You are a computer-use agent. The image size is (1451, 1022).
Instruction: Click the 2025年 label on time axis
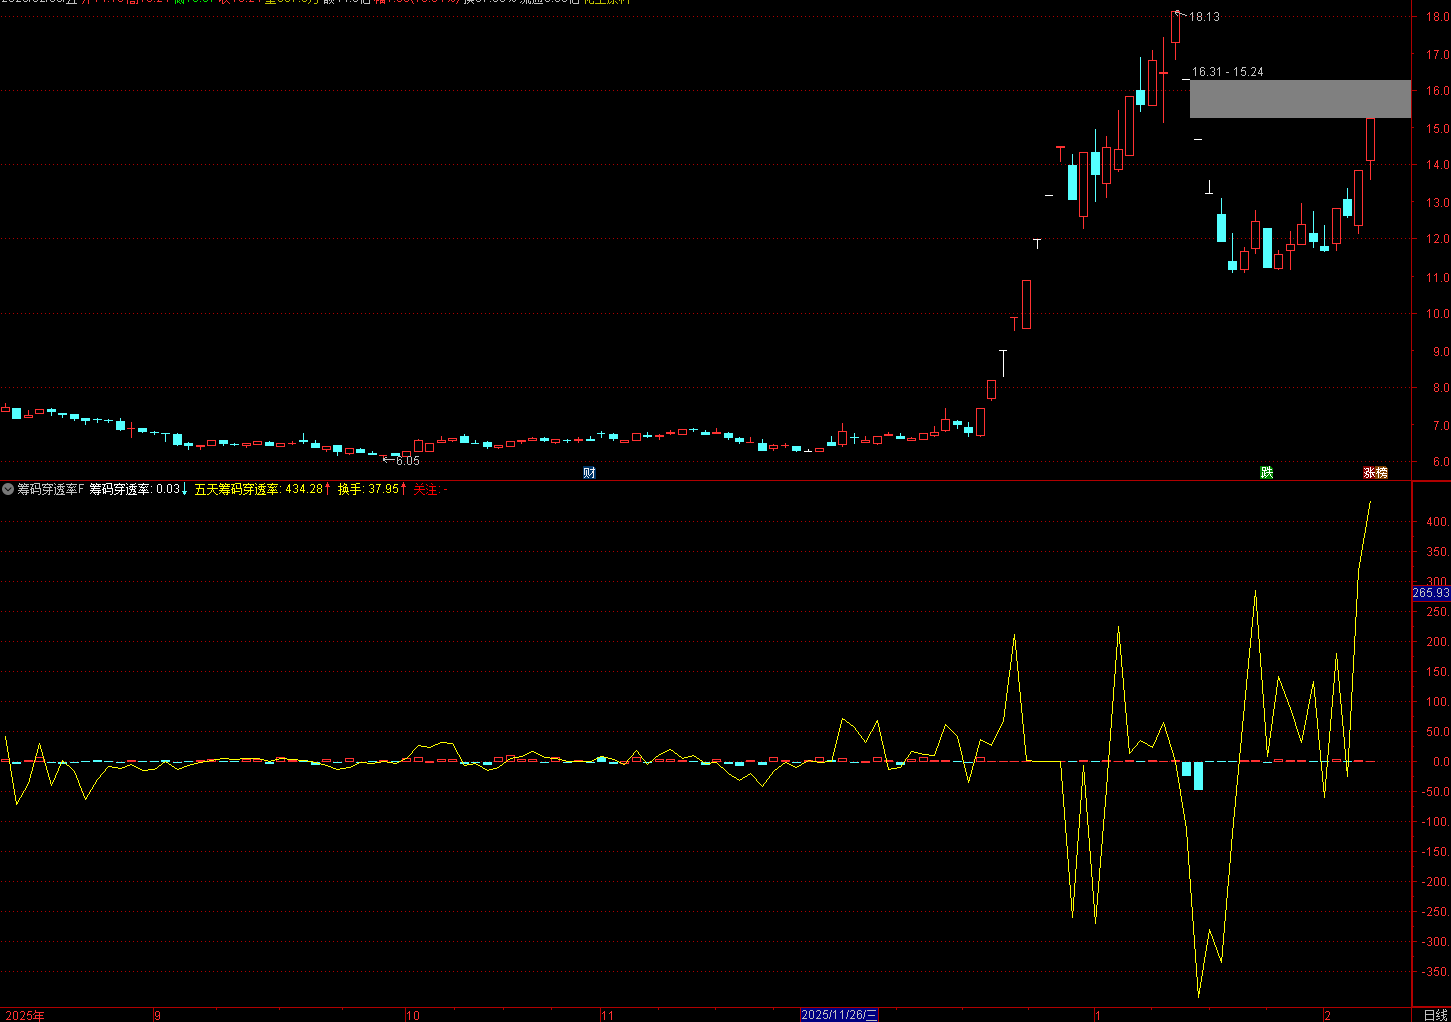(25, 1015)
